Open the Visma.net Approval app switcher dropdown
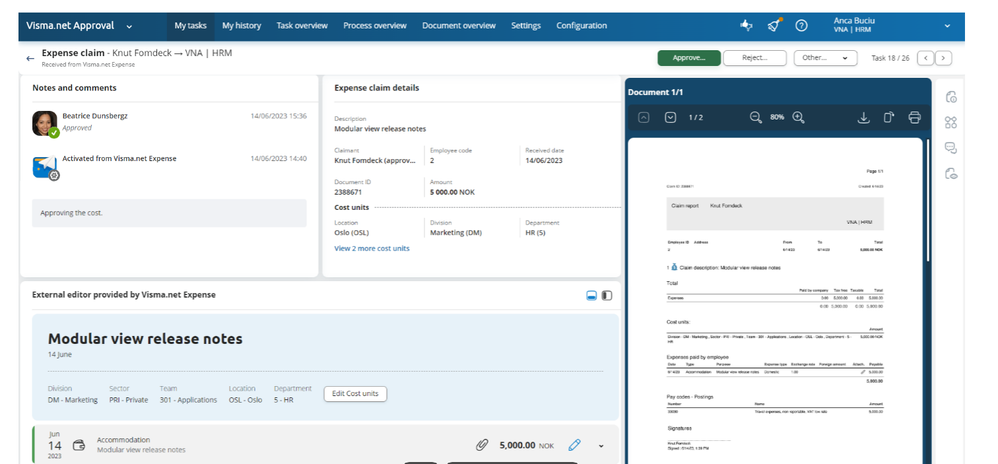The image size is (998, 464). [x=130, y=26]
